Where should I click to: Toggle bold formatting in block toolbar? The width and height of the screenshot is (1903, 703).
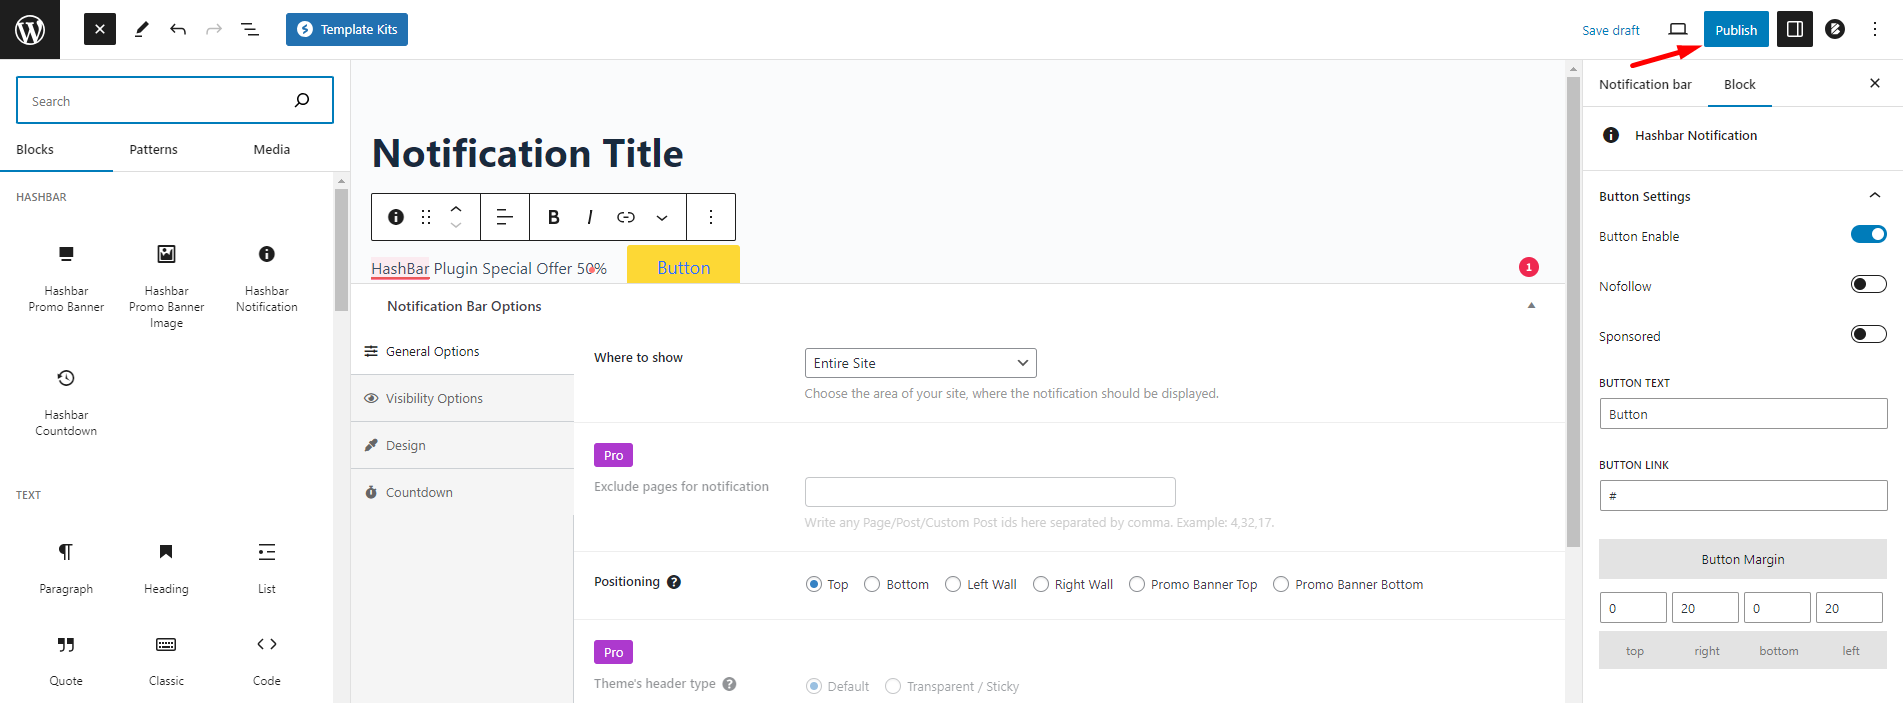pyautogui.click(x=553, y=217)
